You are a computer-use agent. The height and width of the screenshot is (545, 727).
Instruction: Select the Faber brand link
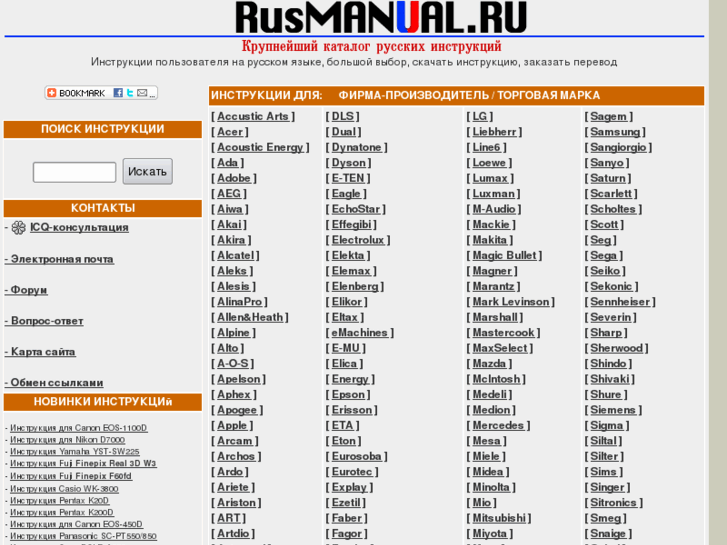(x=346, y=518)
